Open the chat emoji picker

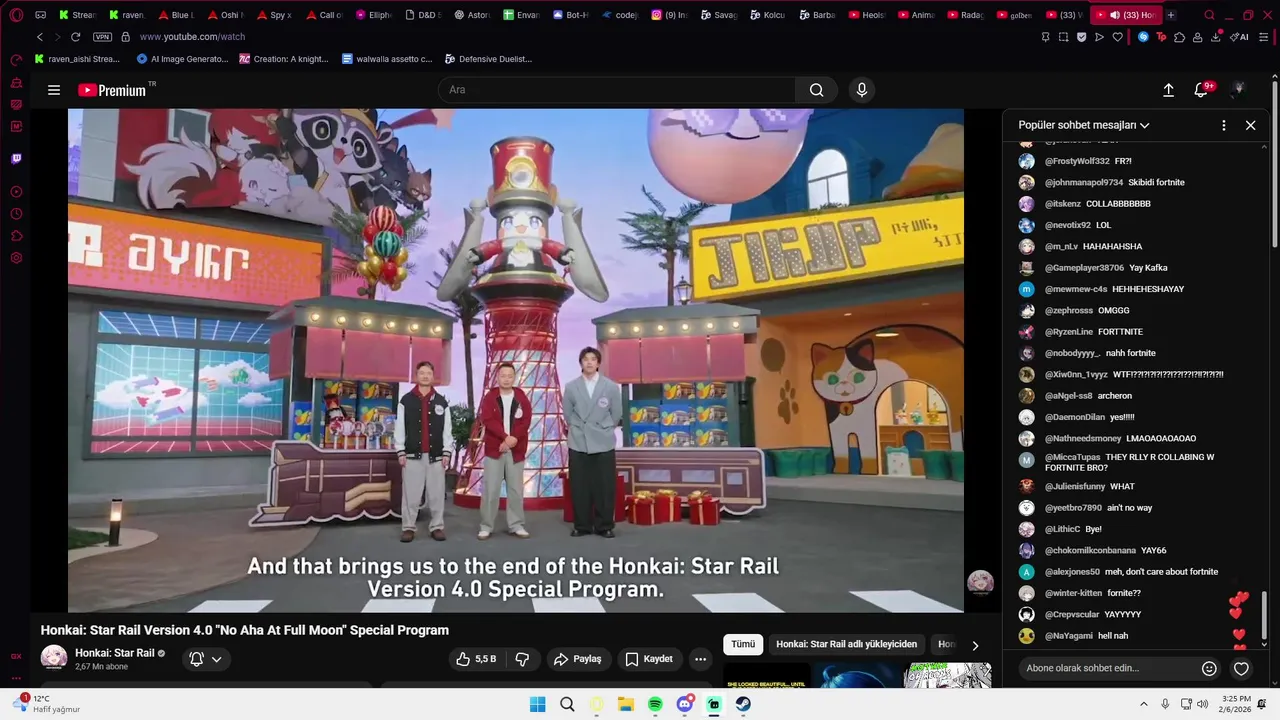(1209, 668)
